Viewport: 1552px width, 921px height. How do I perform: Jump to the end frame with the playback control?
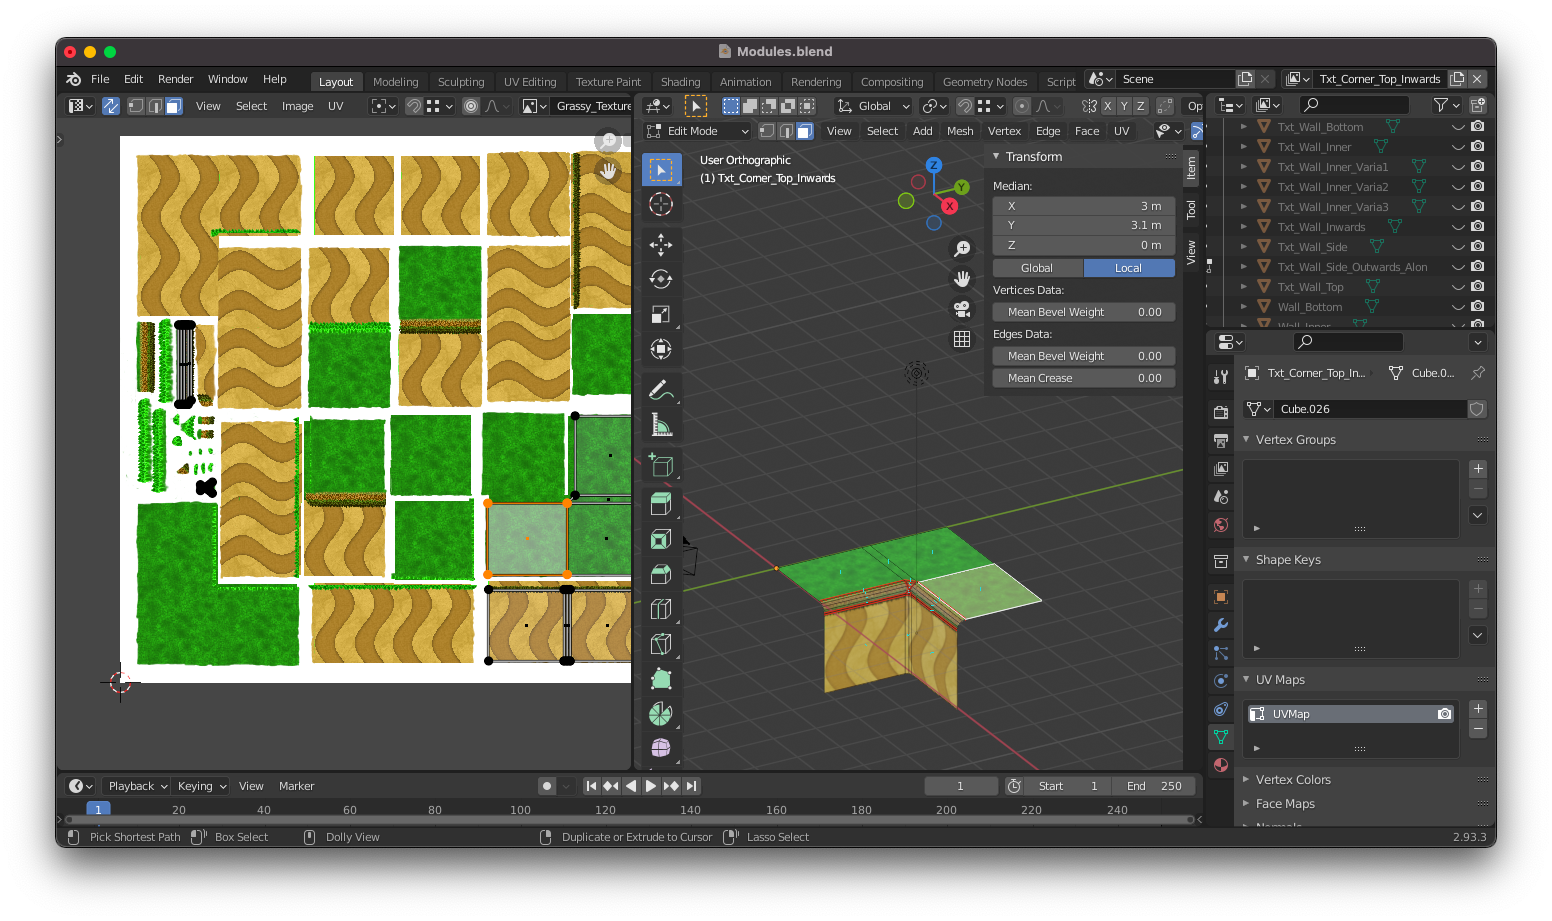(691, 785)
